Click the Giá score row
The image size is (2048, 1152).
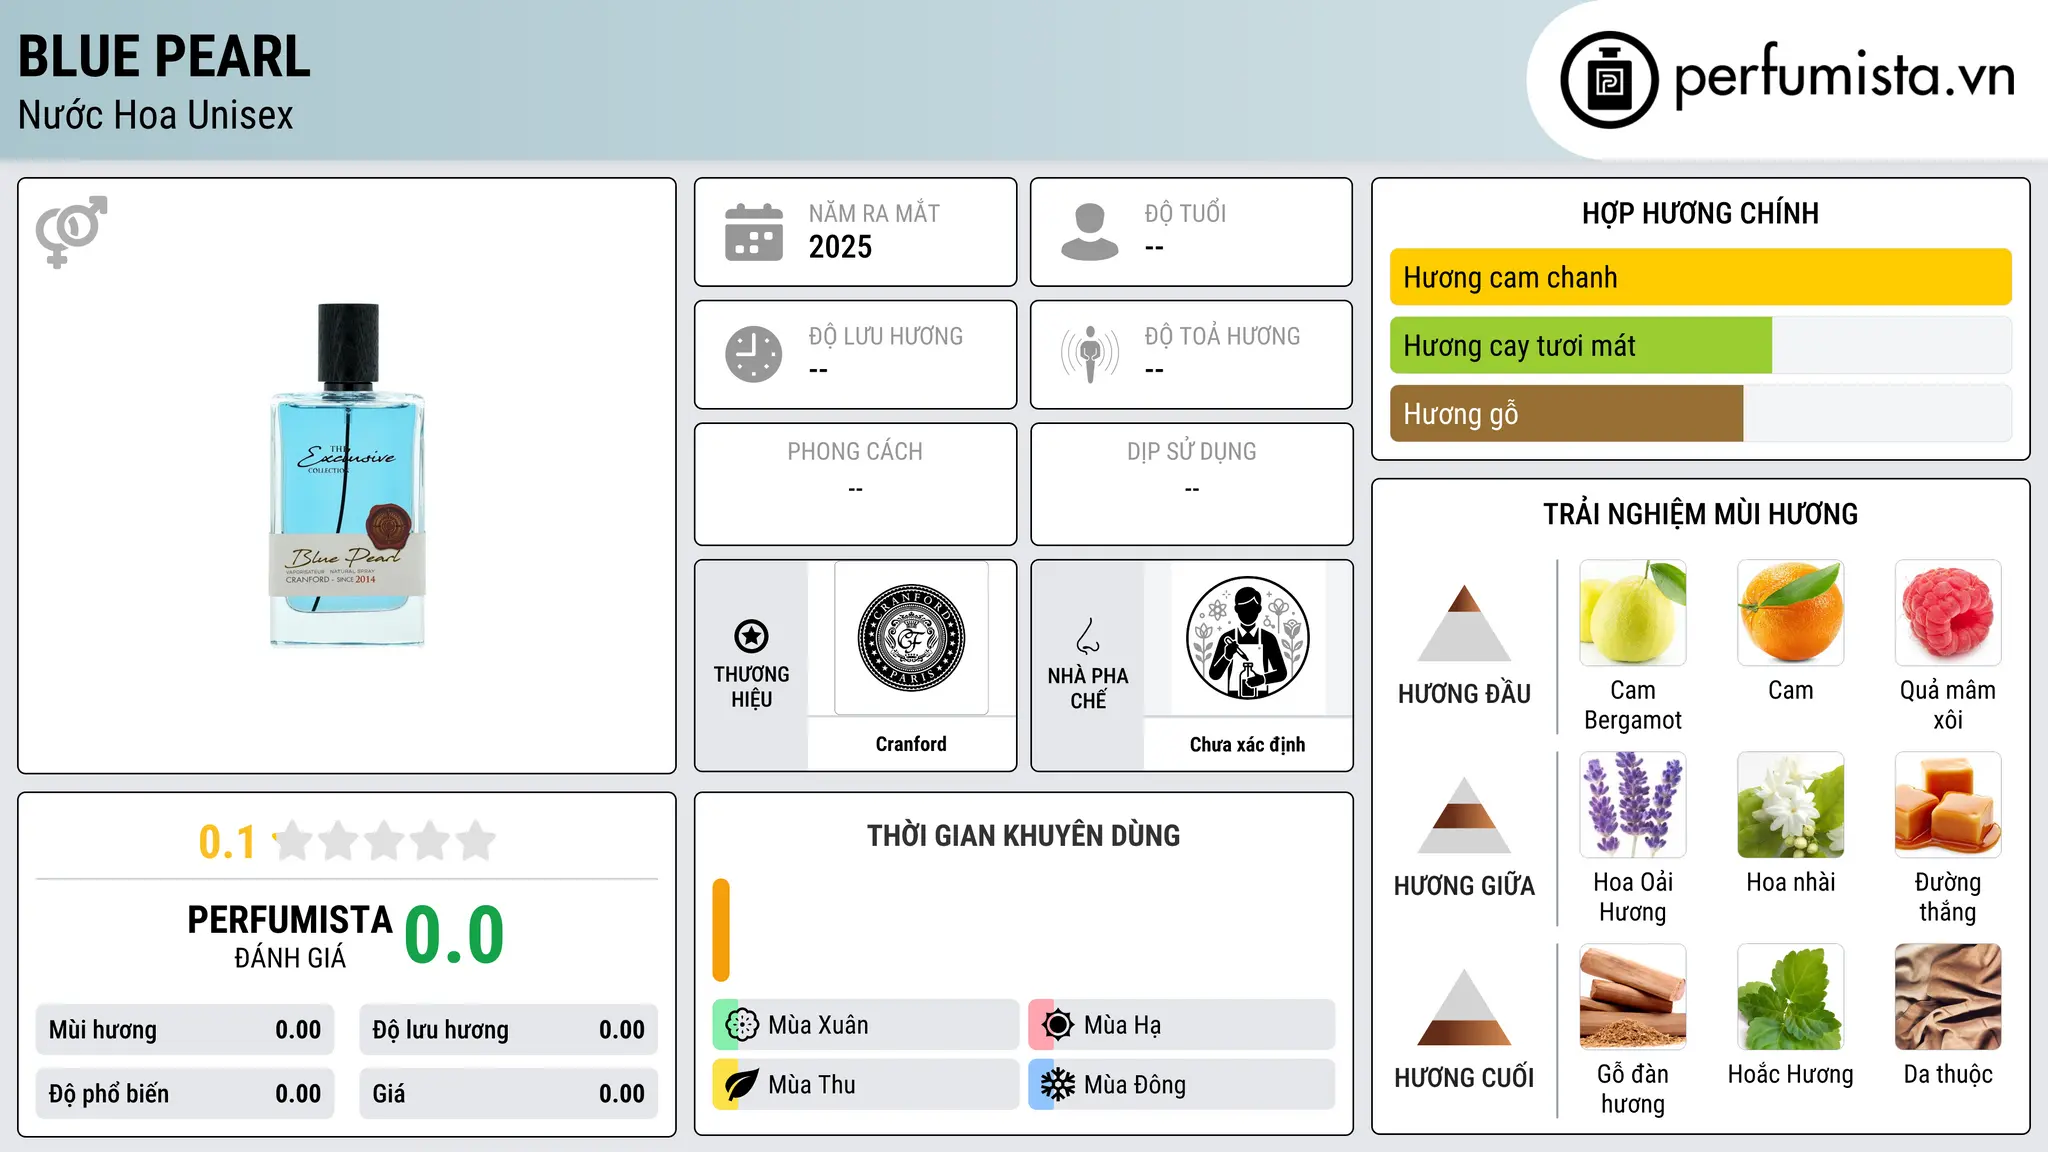click(508, 1094)
